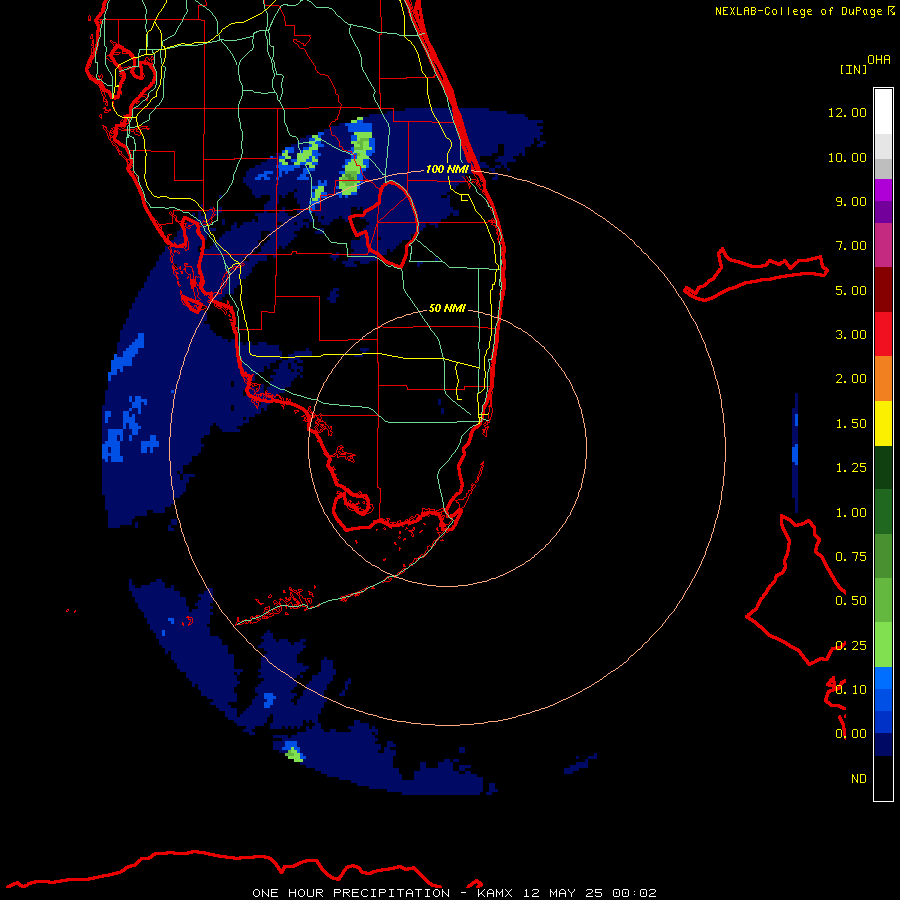This screenshot has height=900, width=900.
Task: Select the '0.75' legend value
Action: point(851,557)
